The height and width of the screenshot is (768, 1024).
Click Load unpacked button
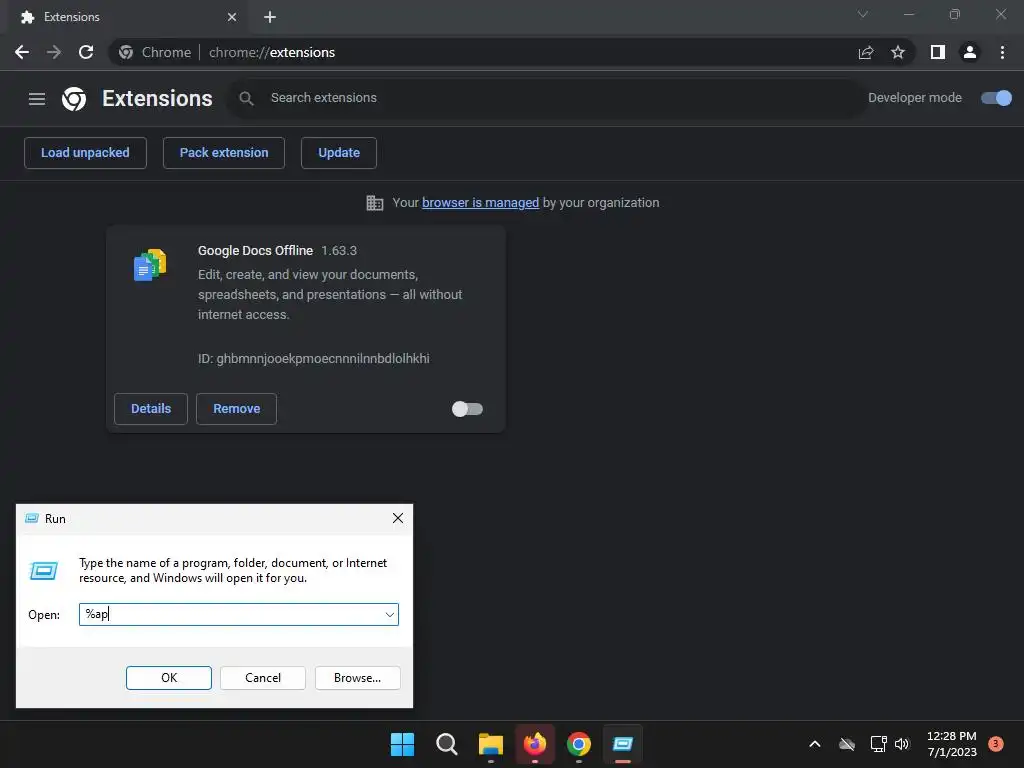pos(85,153)
